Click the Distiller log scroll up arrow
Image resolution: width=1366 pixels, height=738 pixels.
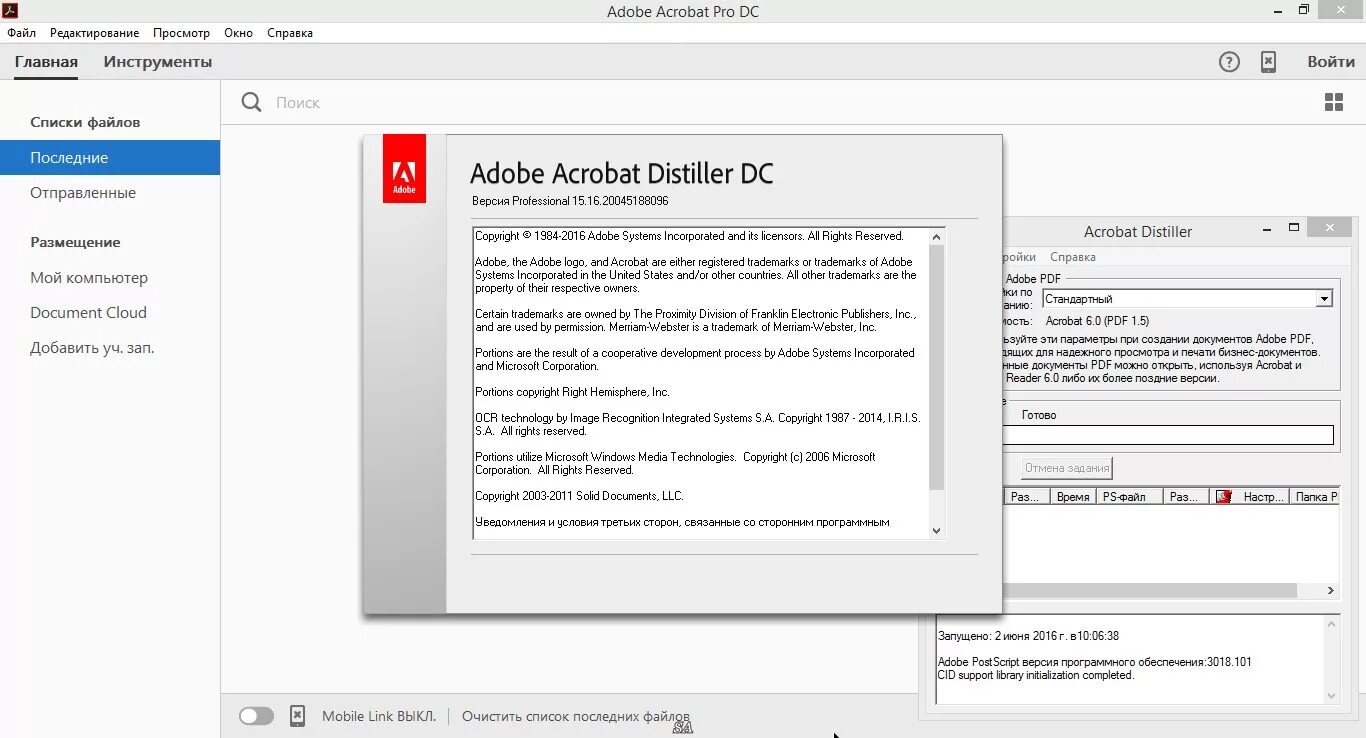click(1331, 624)
